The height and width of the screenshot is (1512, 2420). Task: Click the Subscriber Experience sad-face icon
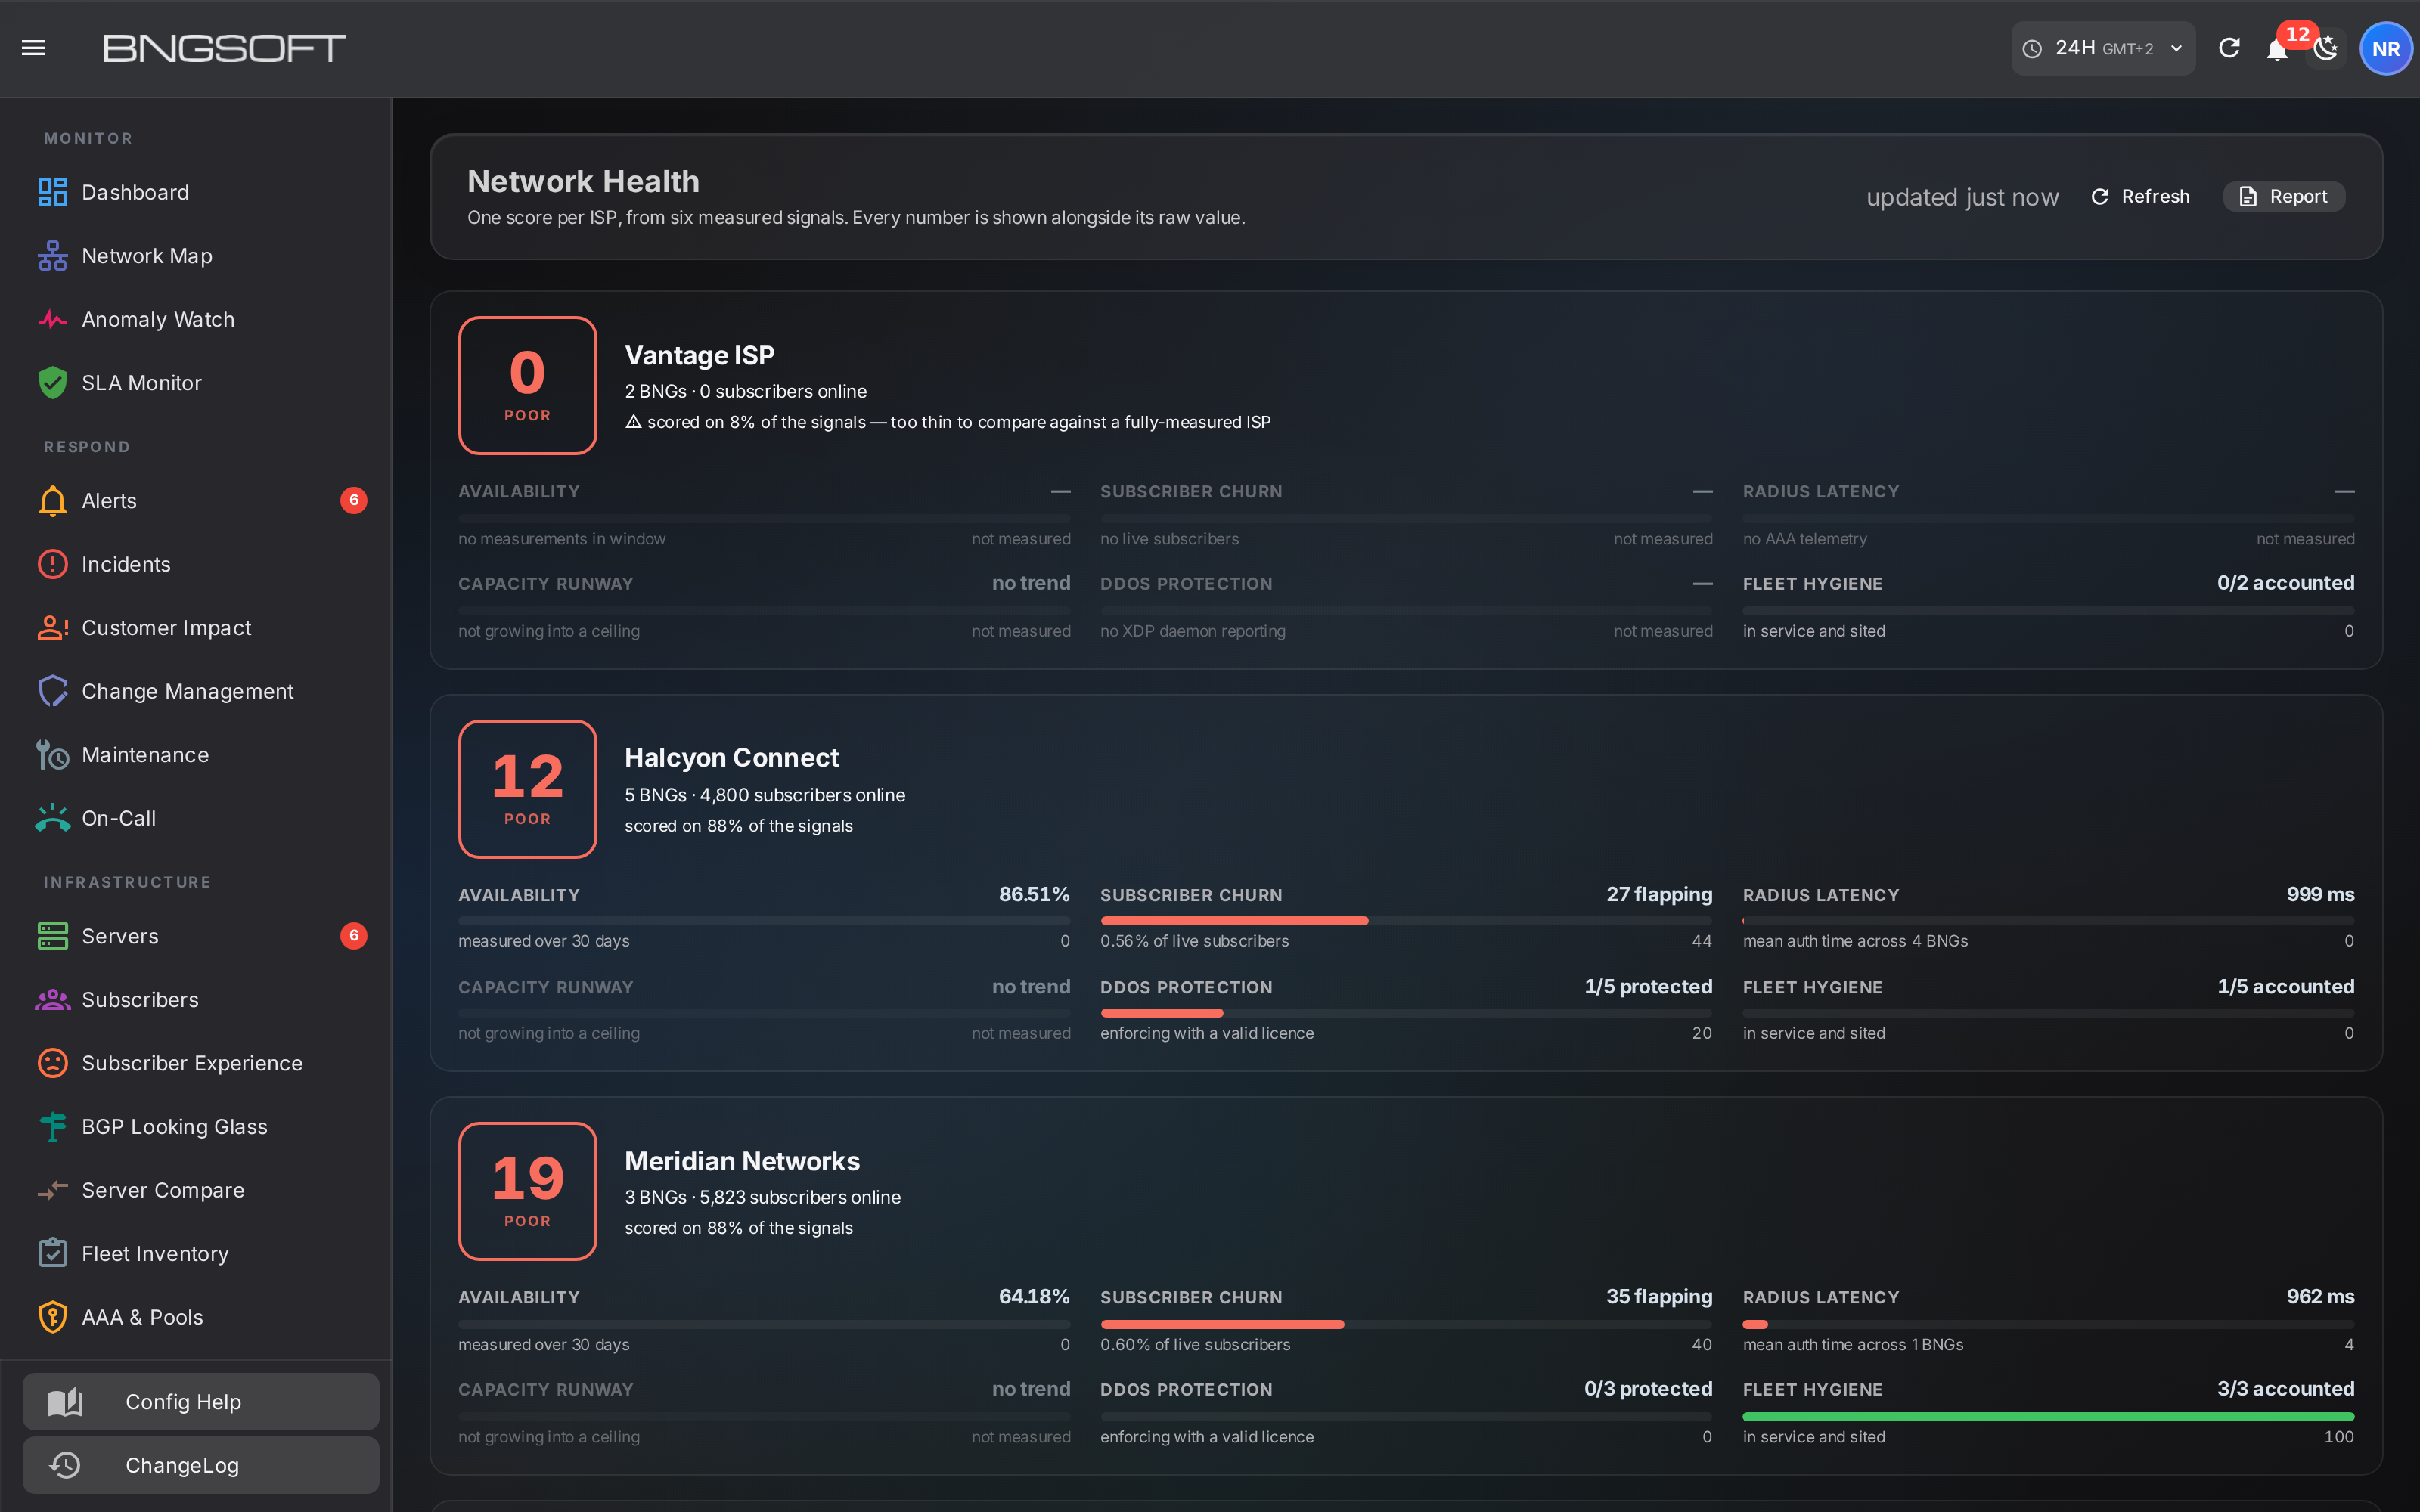coord(52,1063)
